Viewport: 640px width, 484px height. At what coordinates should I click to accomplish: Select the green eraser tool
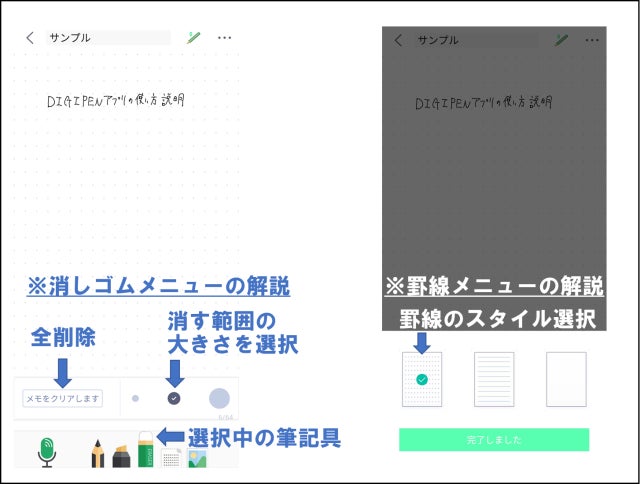click(x=146, y=452)
